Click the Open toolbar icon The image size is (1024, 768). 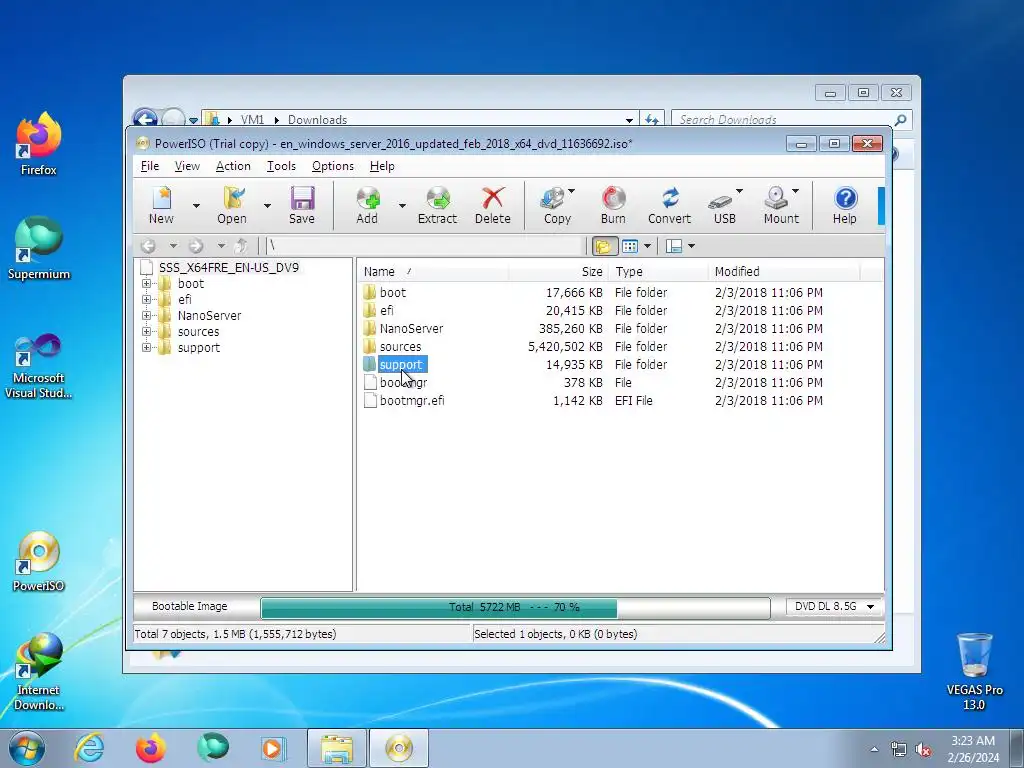pos(232,205)
